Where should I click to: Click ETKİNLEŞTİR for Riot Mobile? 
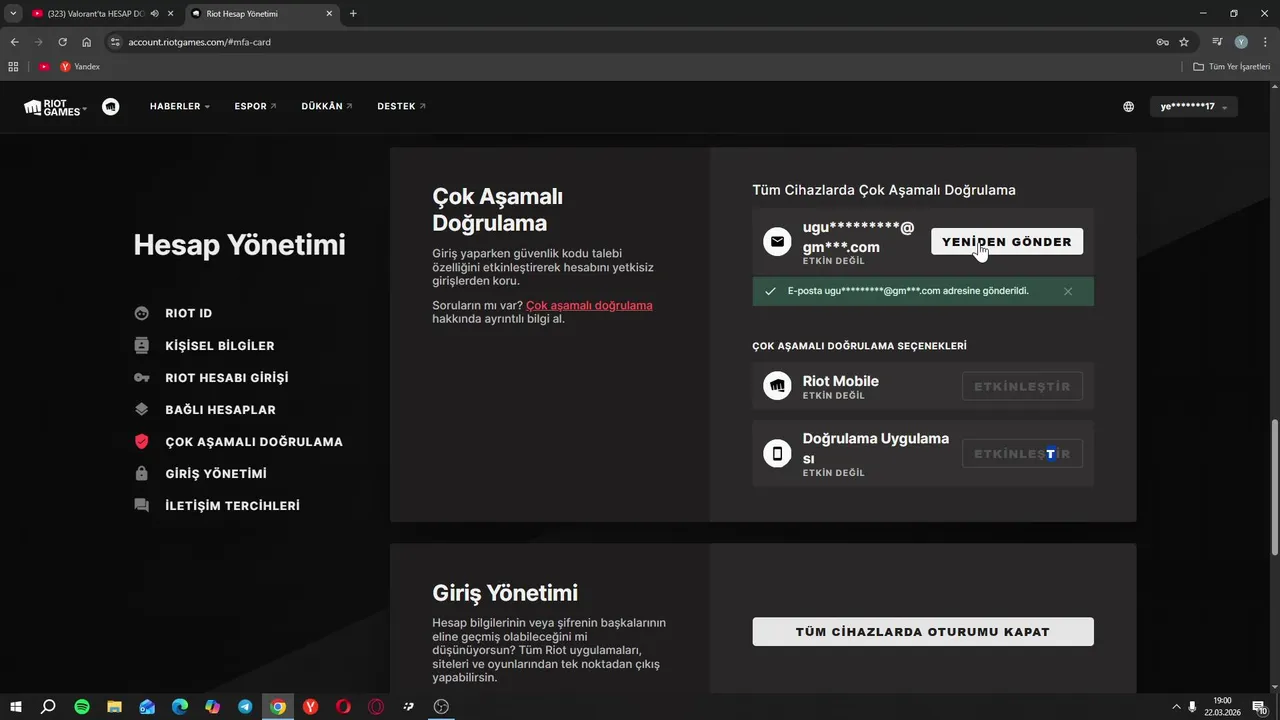(1022, 386)
